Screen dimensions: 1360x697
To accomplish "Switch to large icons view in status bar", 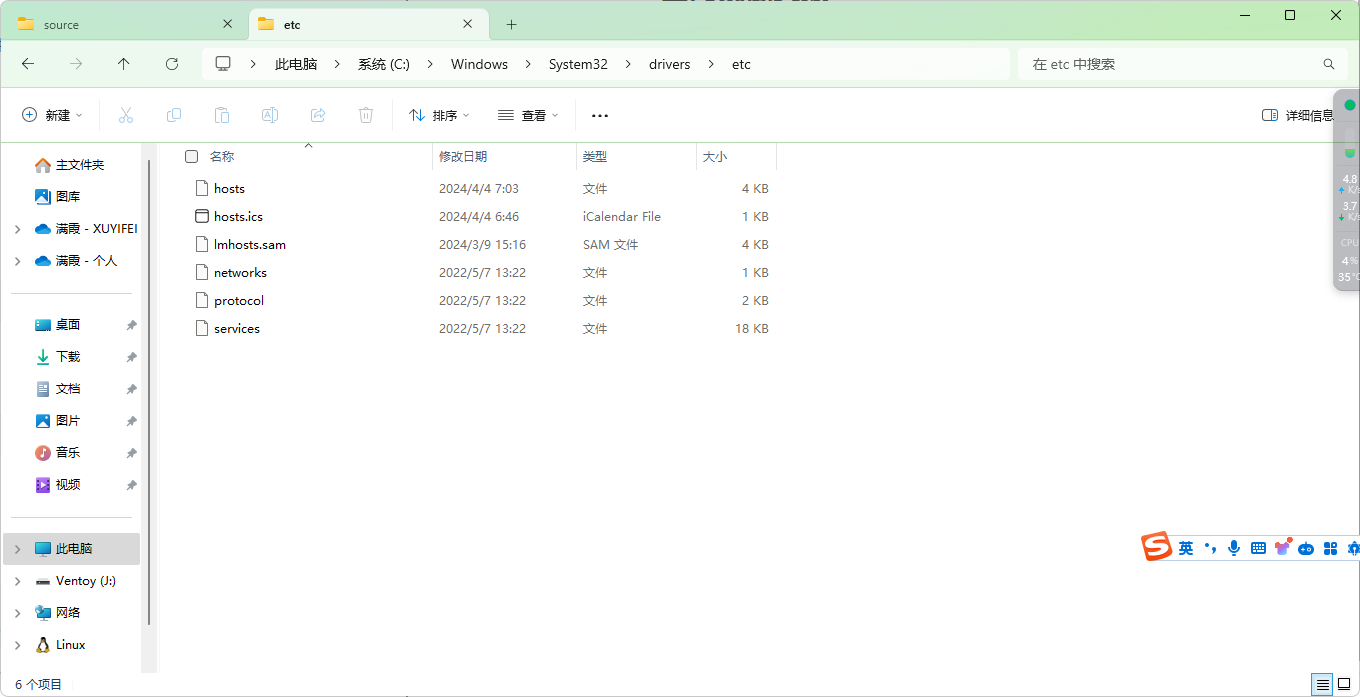I will pyautogui.click(x=1344, y=685).
